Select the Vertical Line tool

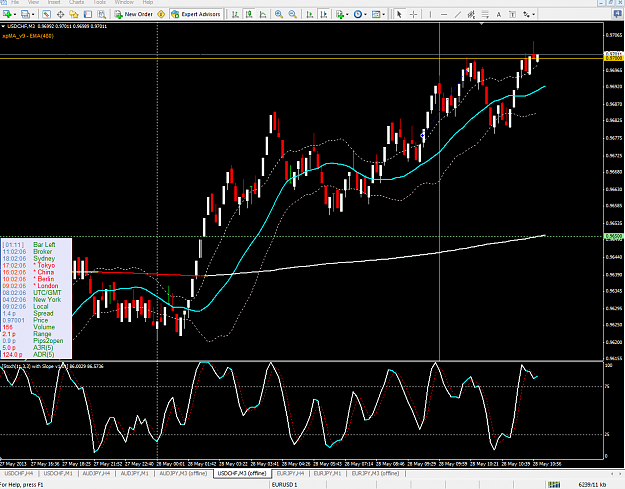coord(430,14)
